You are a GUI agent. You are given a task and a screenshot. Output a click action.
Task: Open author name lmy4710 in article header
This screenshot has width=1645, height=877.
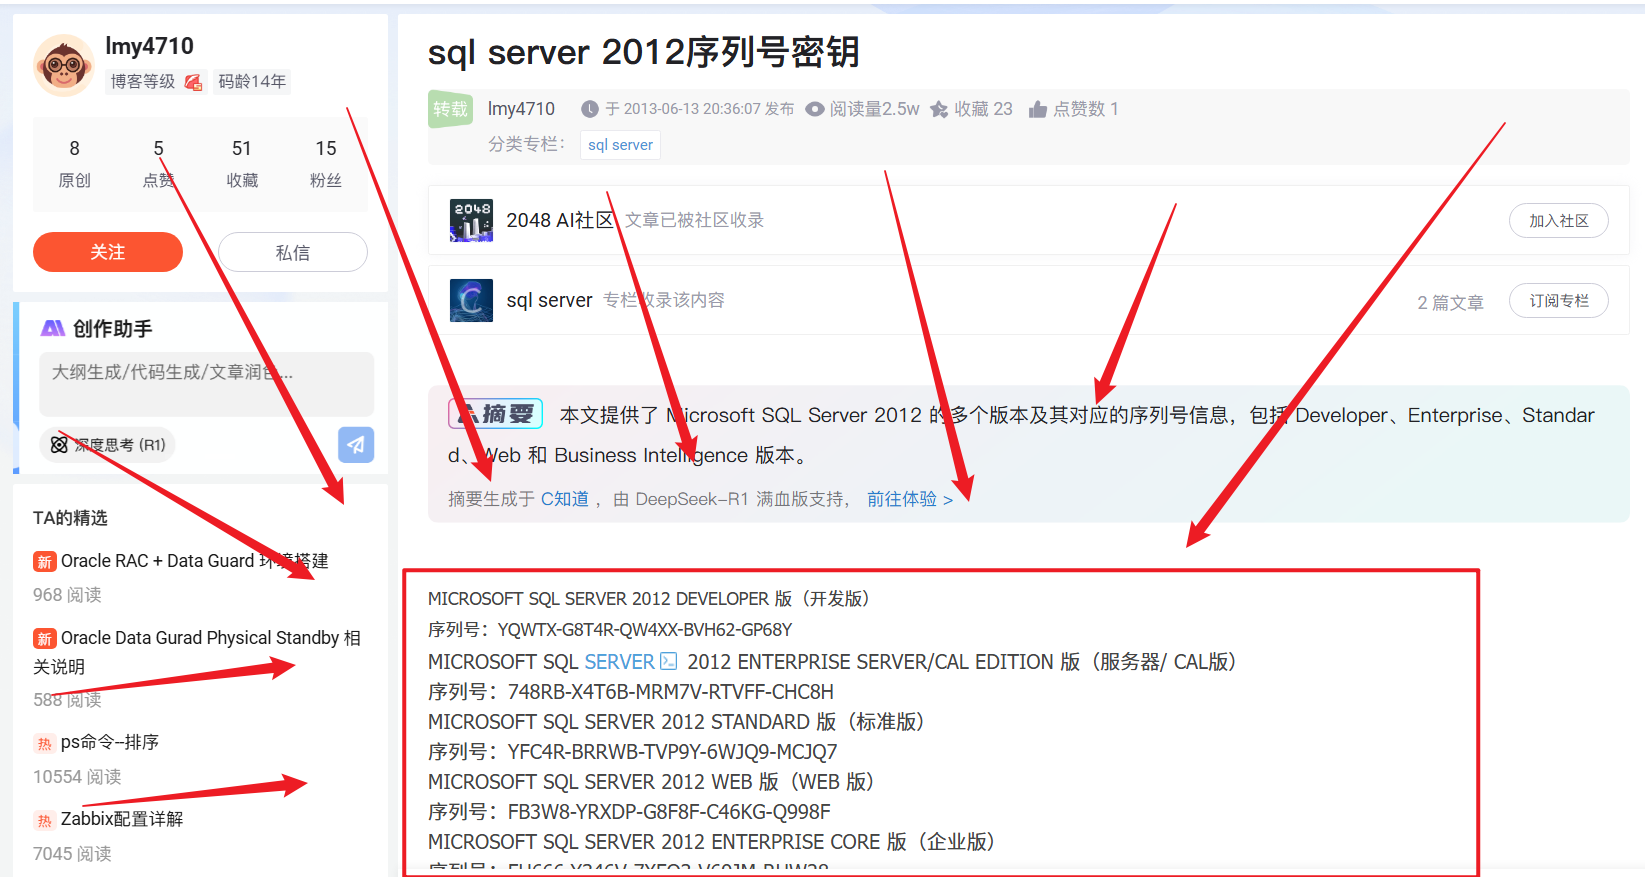(x=521, y=109)
